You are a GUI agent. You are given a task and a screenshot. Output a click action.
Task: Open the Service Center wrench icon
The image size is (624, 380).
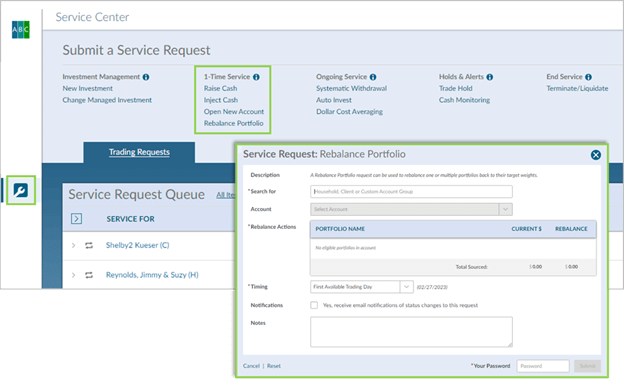click(x=21, y=190)
